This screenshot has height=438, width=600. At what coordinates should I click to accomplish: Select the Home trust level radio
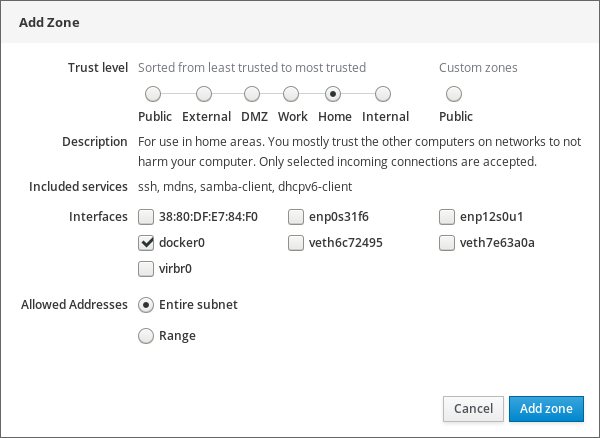[x=332, y=94]
